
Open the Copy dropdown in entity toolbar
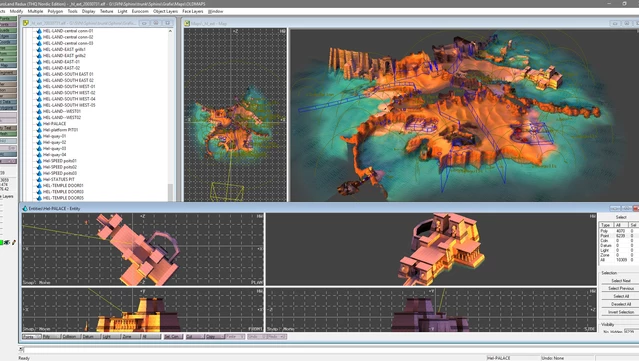point(215,337)
